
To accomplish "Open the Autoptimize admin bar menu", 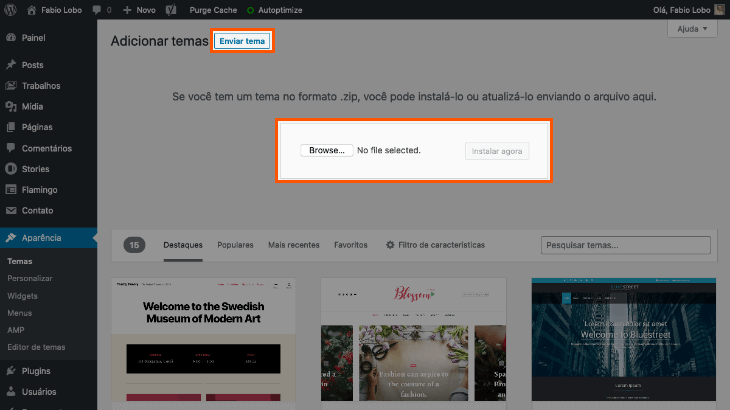I will click(x=275, y=10).
